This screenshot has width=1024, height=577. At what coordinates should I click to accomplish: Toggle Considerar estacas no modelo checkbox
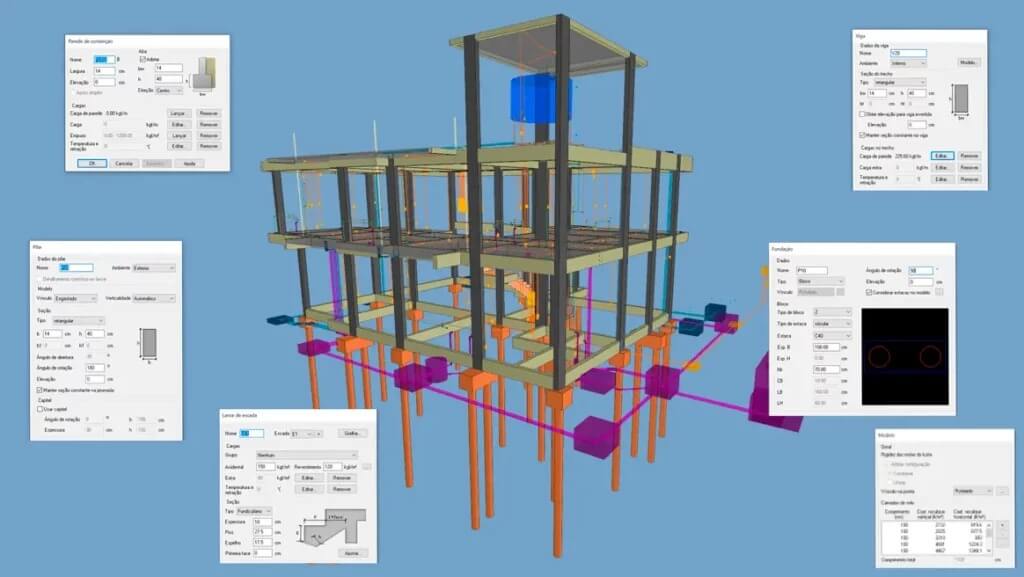click(x=869, y=292)
